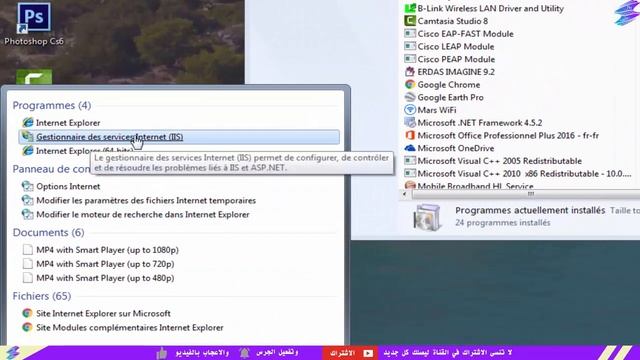The image size is (640, 360).
Task: Click the Documents (6) group header
Action: tap(49, 232)
